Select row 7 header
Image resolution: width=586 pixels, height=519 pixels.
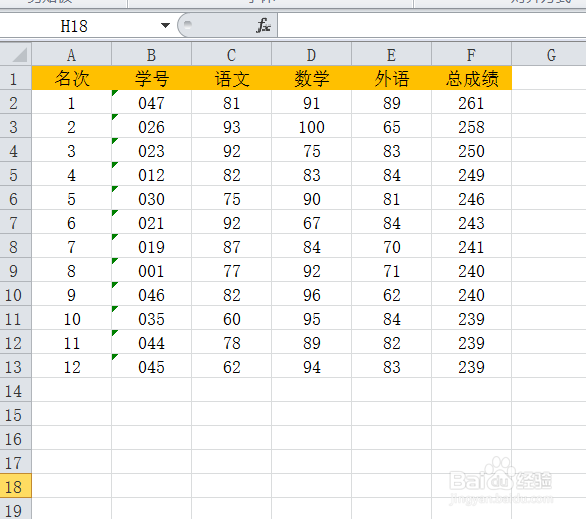pos(16,222)
